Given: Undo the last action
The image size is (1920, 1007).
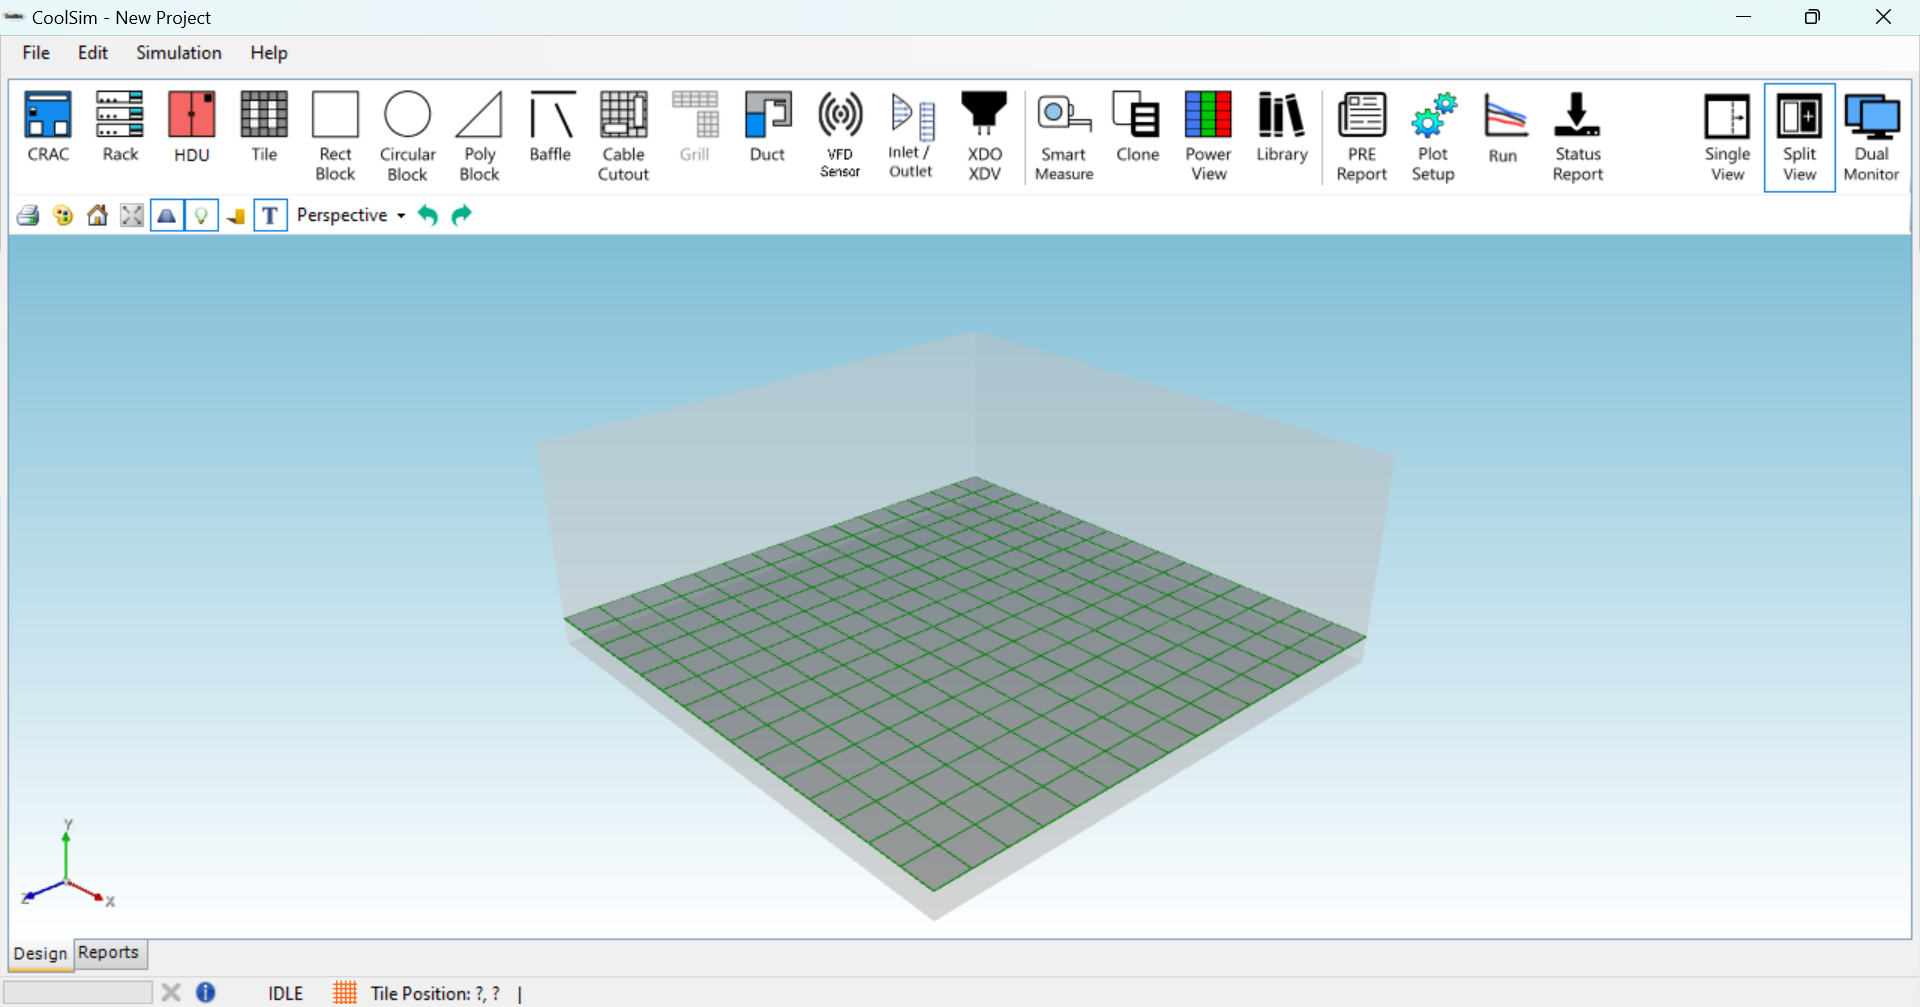Looking at the screenshot, I should (x=427, y=215).
